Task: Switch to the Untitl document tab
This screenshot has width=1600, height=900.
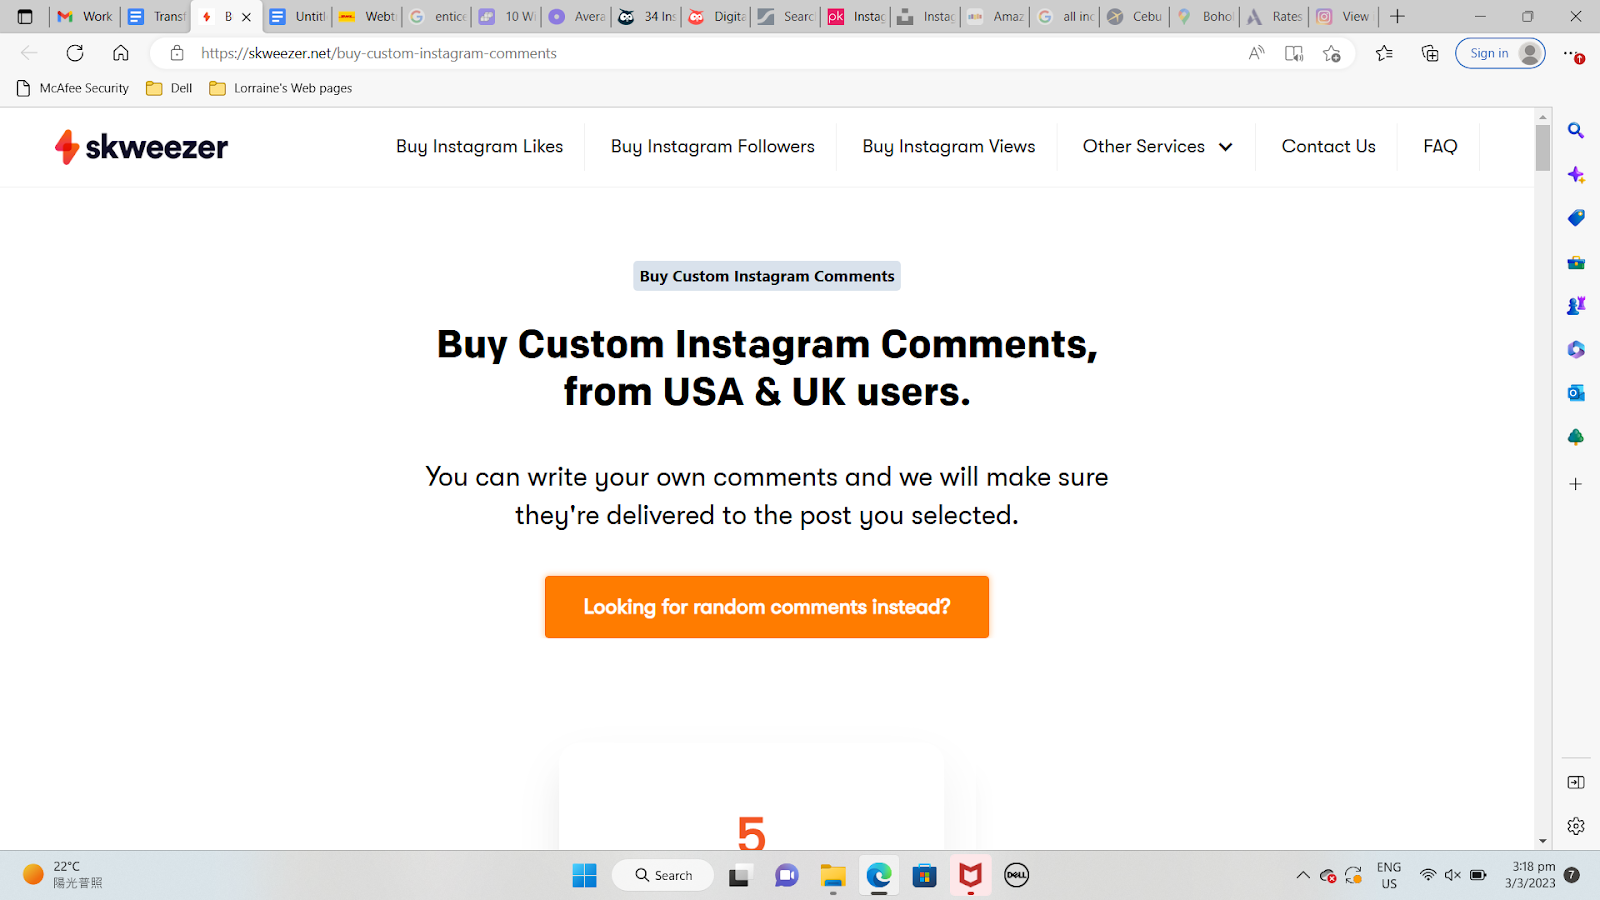Action: (x=297, y=16)
